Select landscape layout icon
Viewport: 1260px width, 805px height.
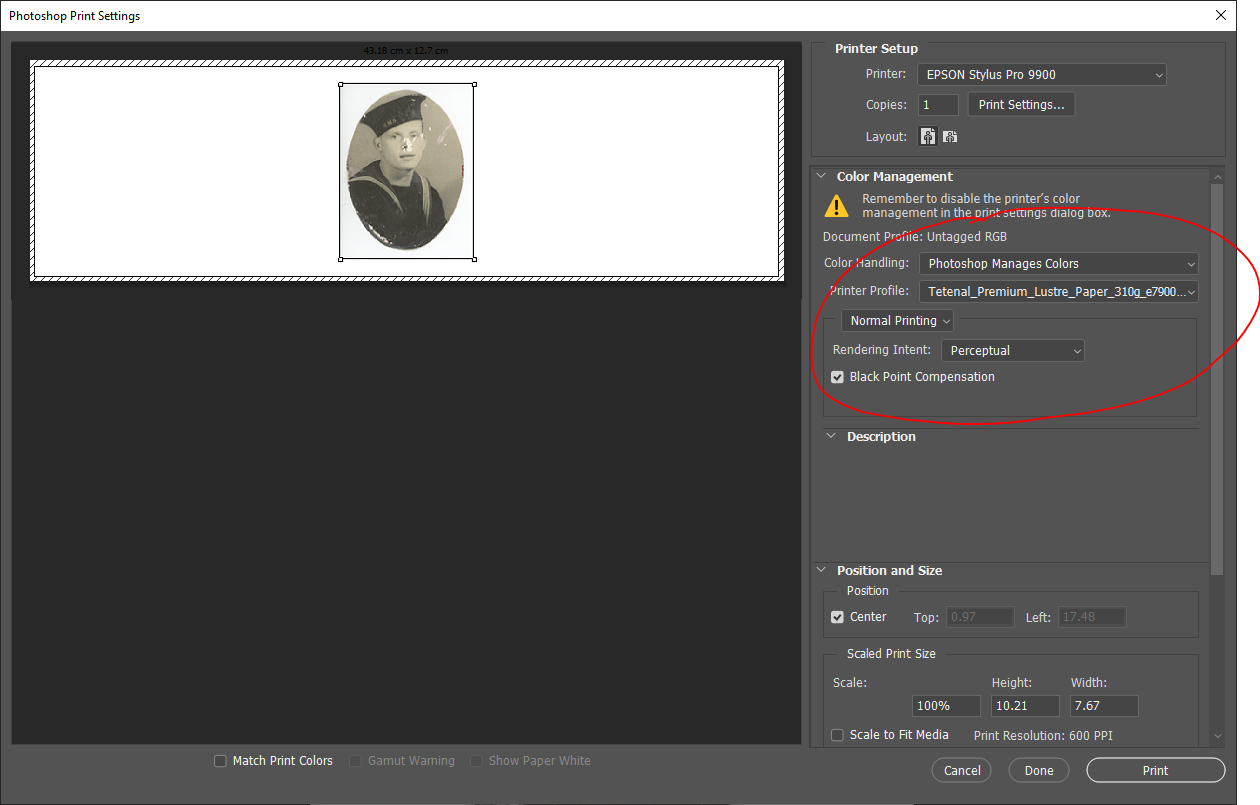point(950,137)
